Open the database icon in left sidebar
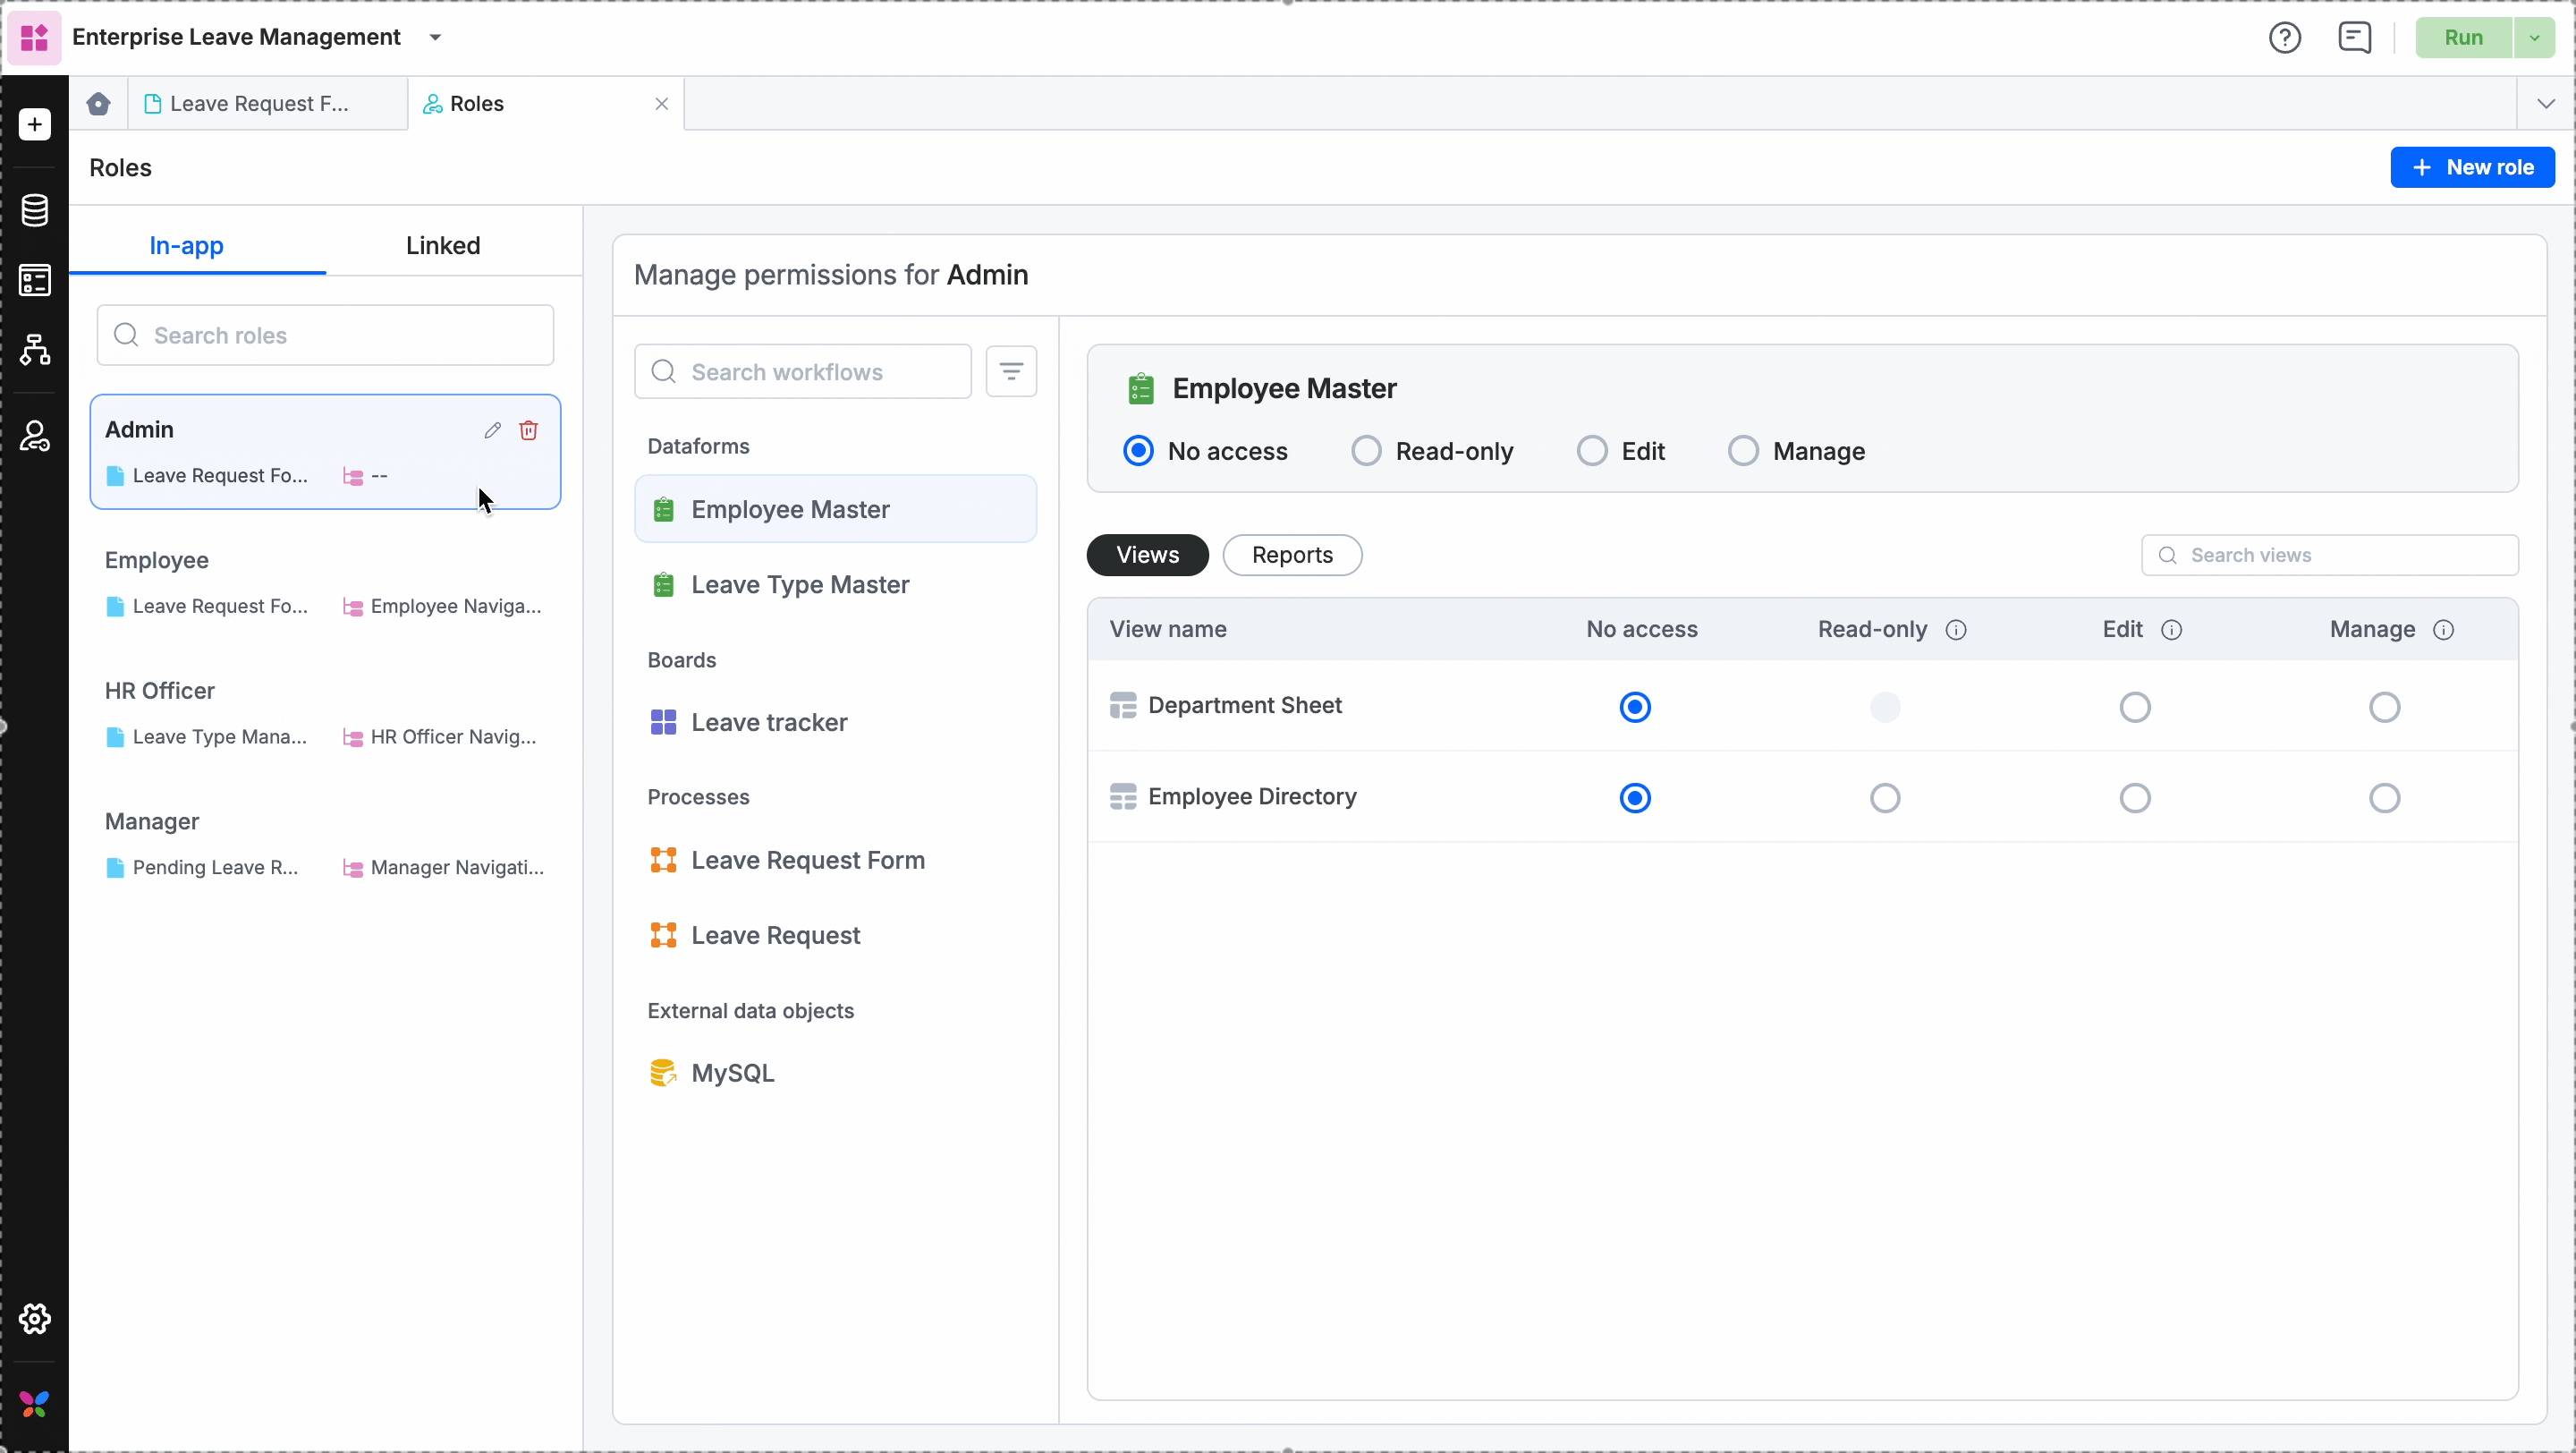Screen dimensions: 2576x1453 click(x=35, y=210)
